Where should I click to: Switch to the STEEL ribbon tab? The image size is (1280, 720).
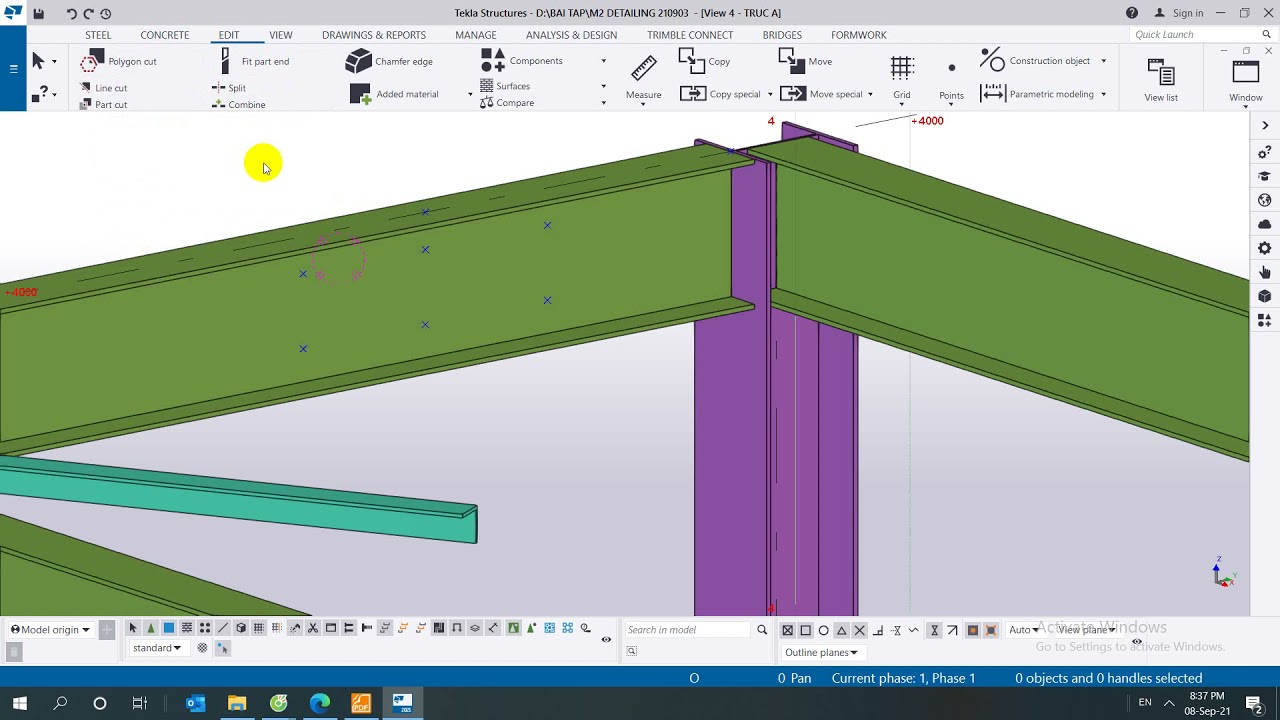point(98,35)
